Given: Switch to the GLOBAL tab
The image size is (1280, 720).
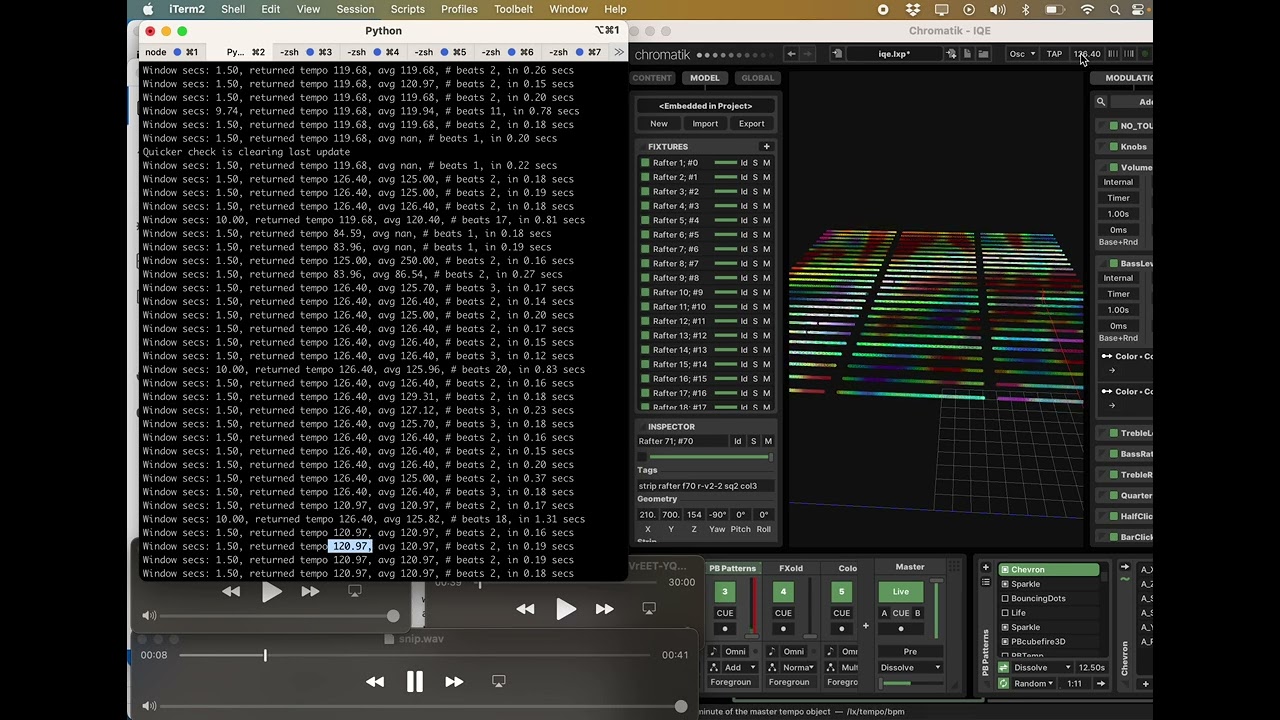Looking at the screenshot, I should (x=757, y=78).
